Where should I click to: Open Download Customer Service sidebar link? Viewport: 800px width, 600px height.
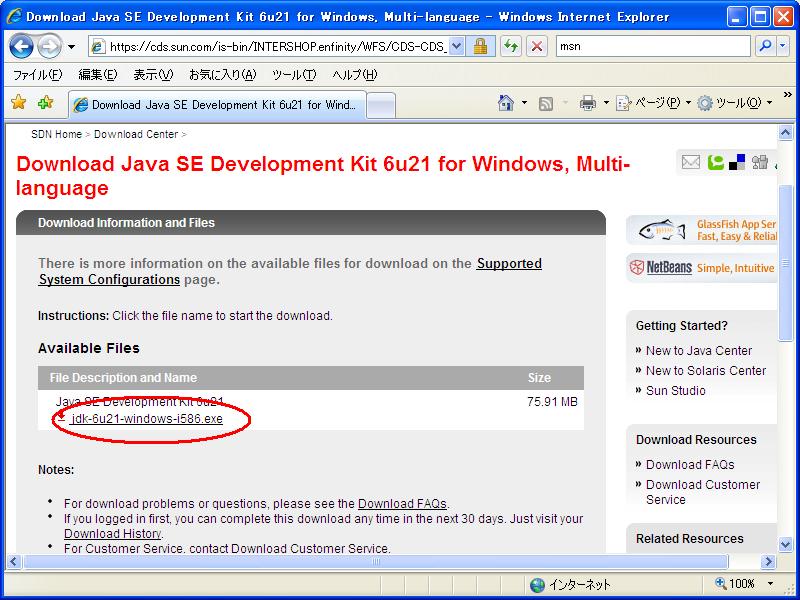[703, 492]
